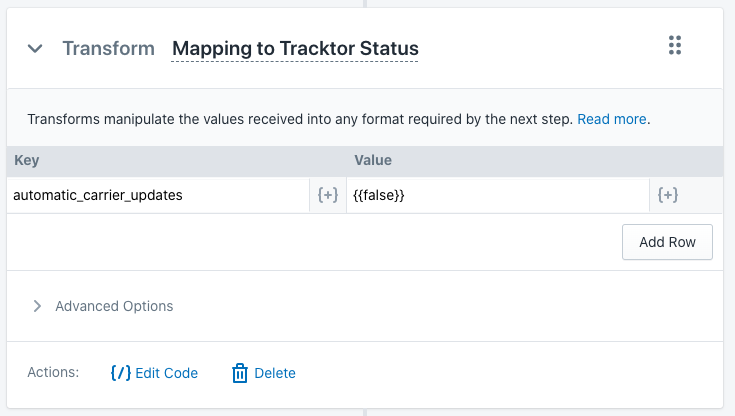Rename the step title Mapping to Tracktor Status

pyautogui.click(x=295, y=49)
